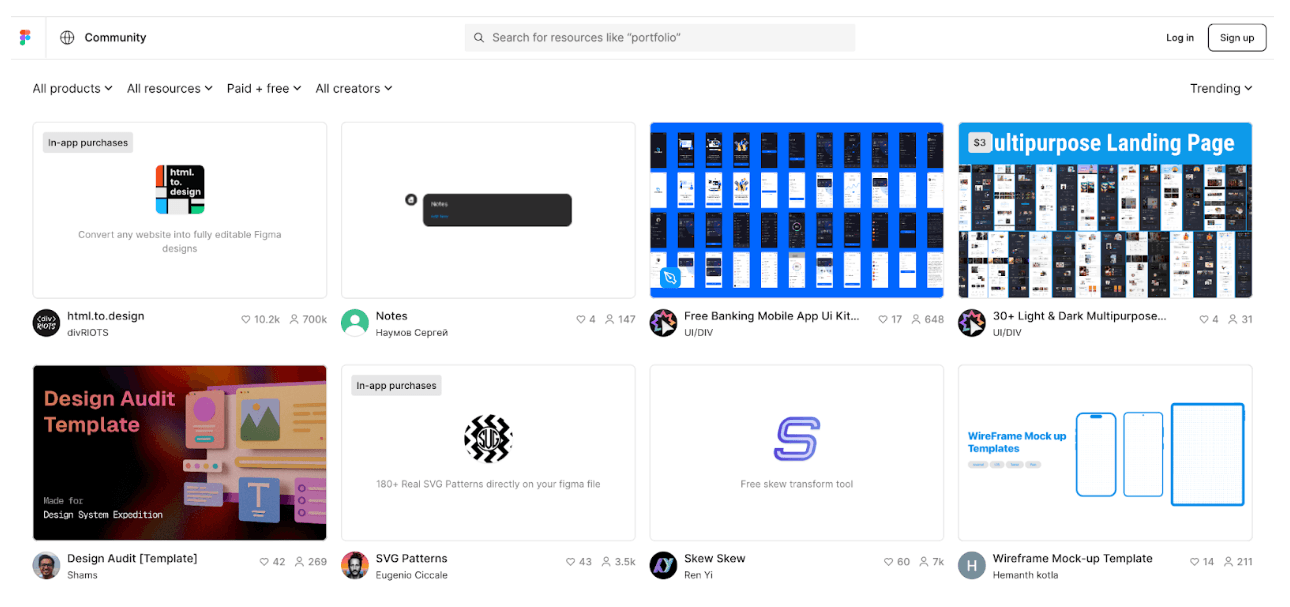
Task: Change the Trending sort order dropdown
Action: 1220,89
